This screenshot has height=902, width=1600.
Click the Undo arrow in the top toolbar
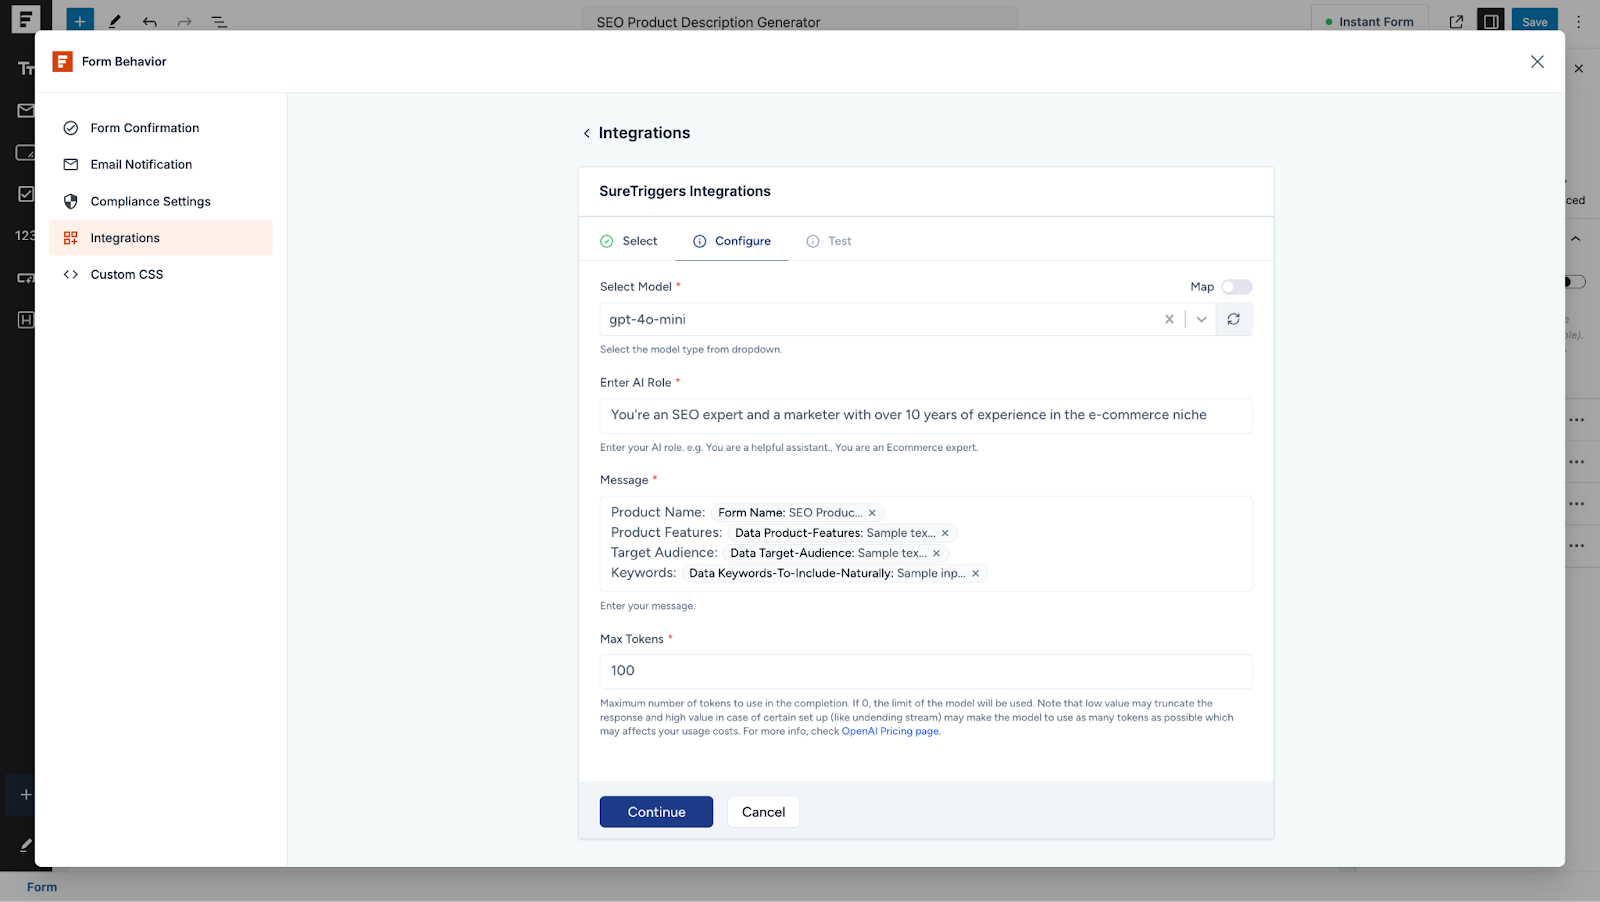click(x=149, y=20)
